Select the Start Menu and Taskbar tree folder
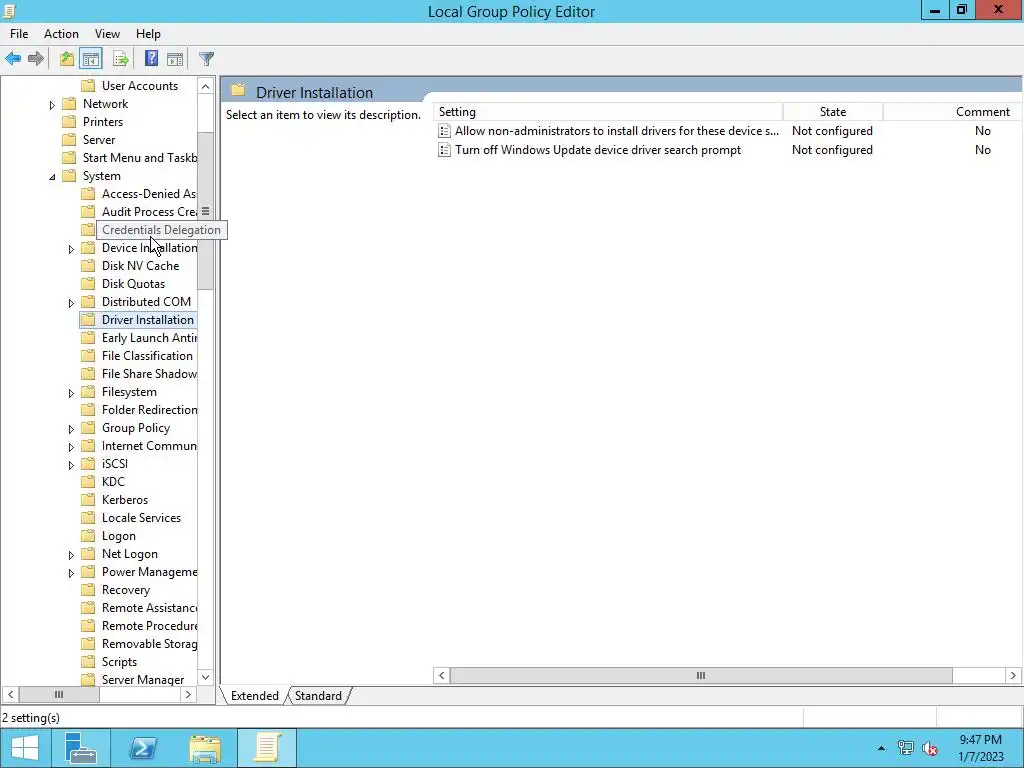The height and width of the screenshot is (768, 1024). 140,157
